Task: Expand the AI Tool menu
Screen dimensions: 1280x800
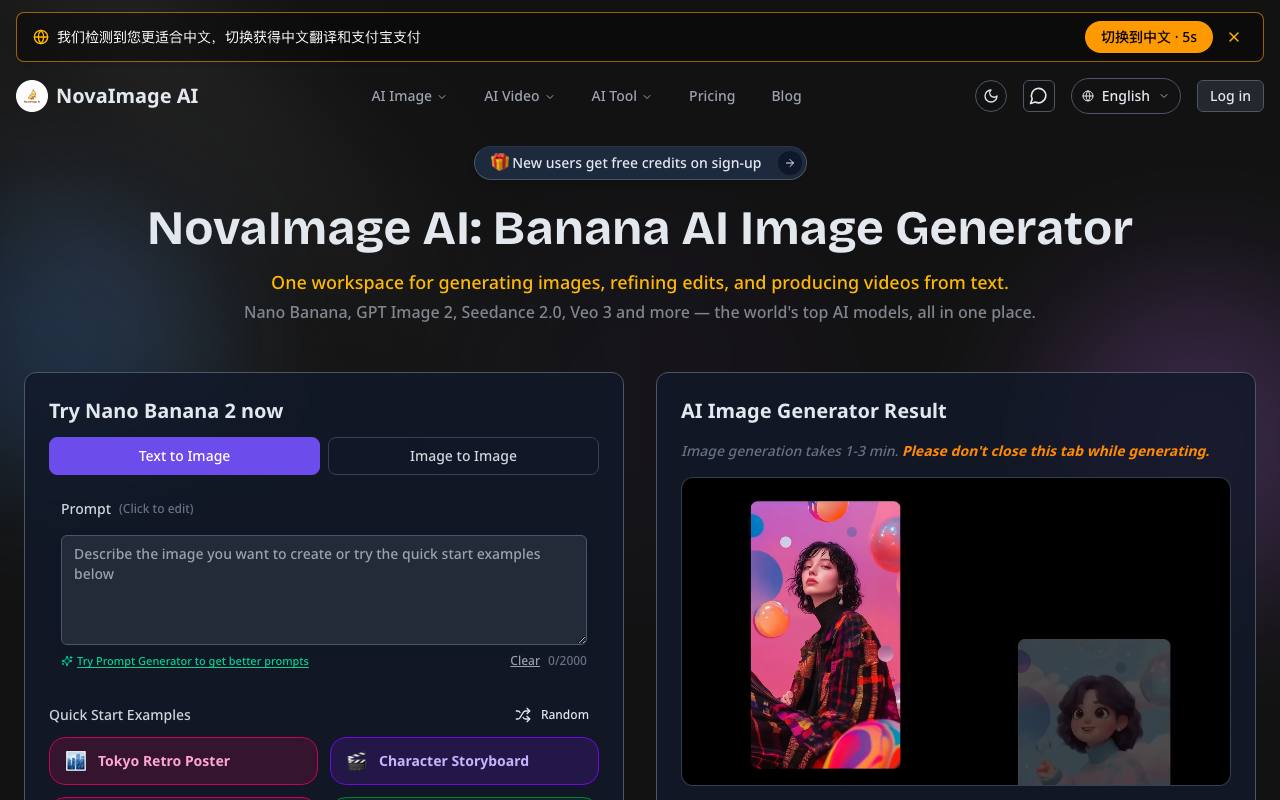Action: (621, 96)
